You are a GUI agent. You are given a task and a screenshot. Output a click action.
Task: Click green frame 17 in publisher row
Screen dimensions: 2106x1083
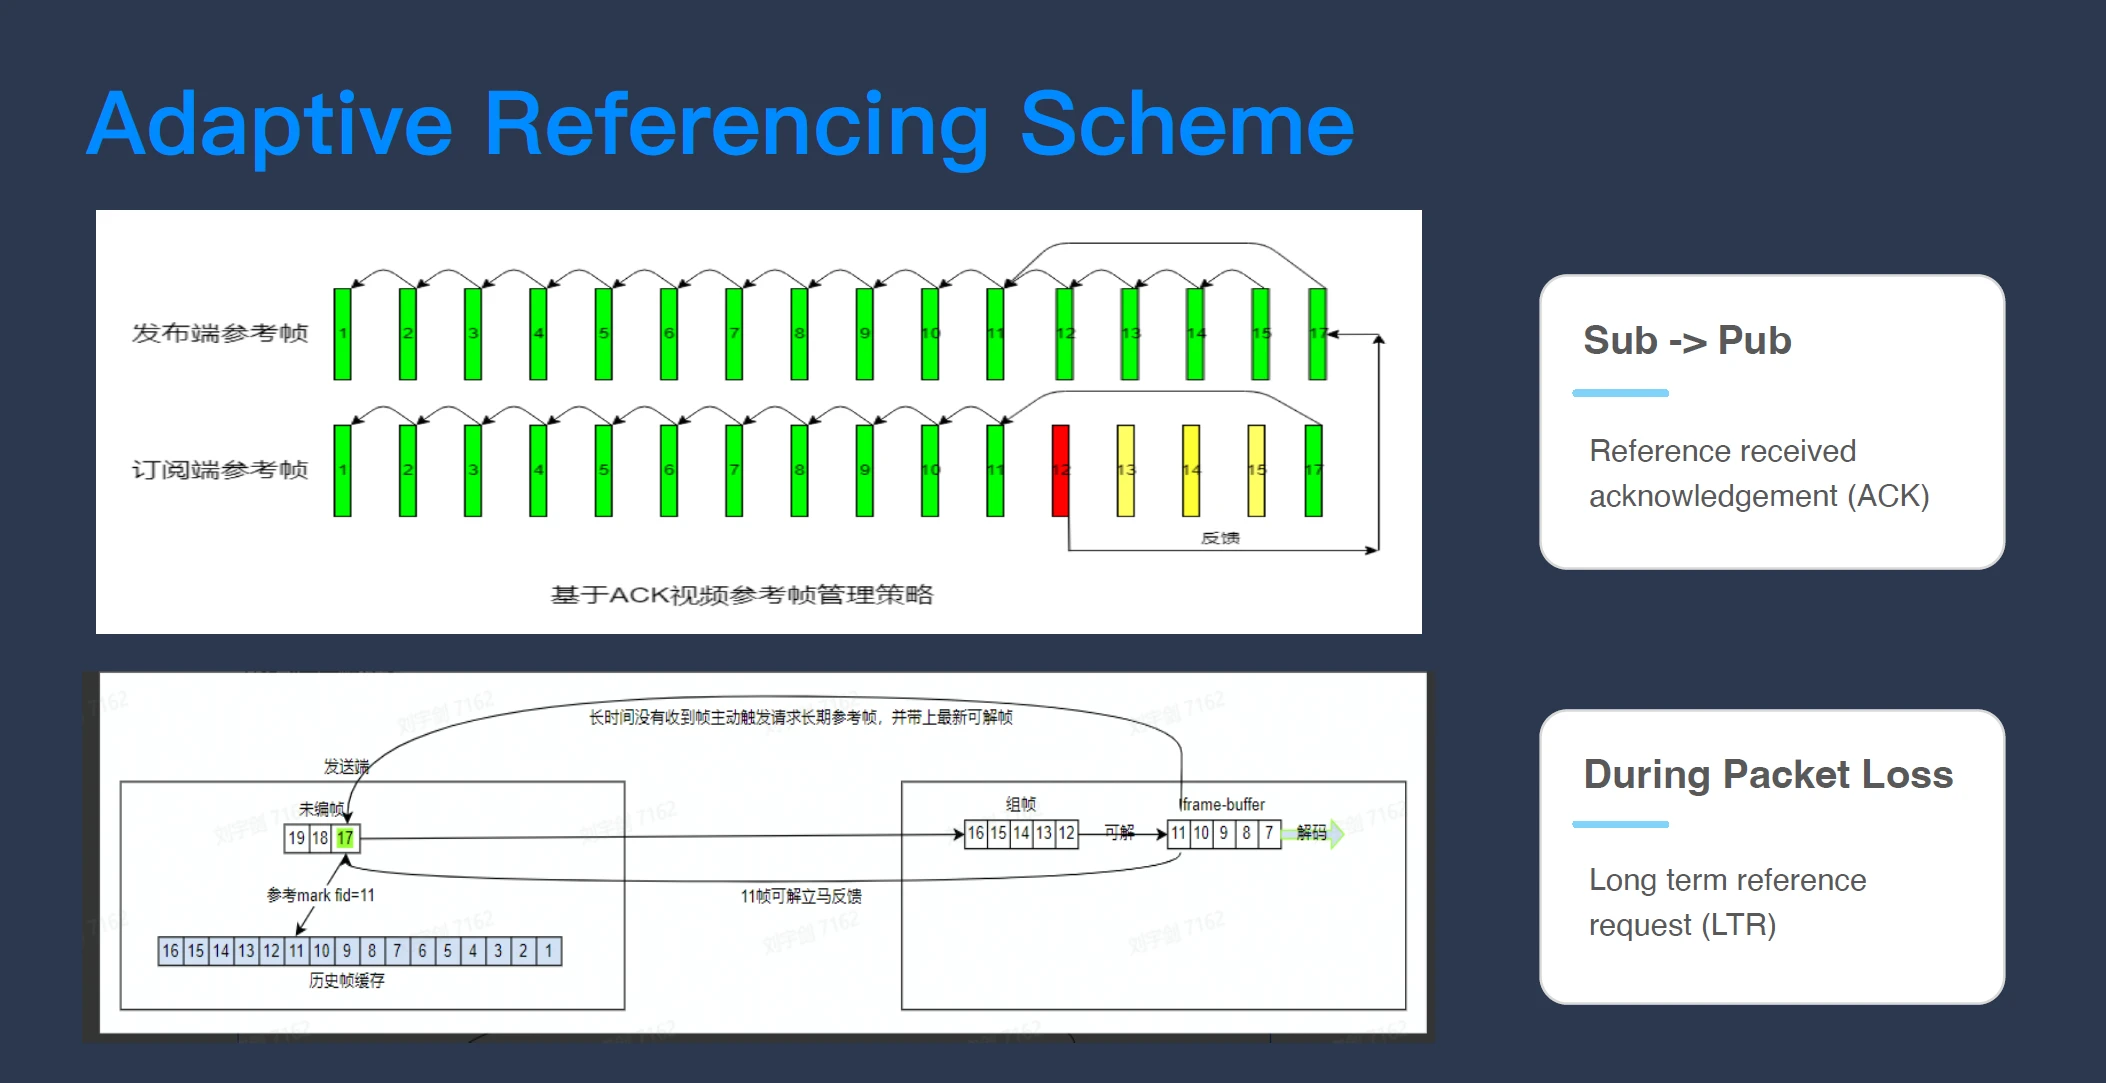point(1317,334)
